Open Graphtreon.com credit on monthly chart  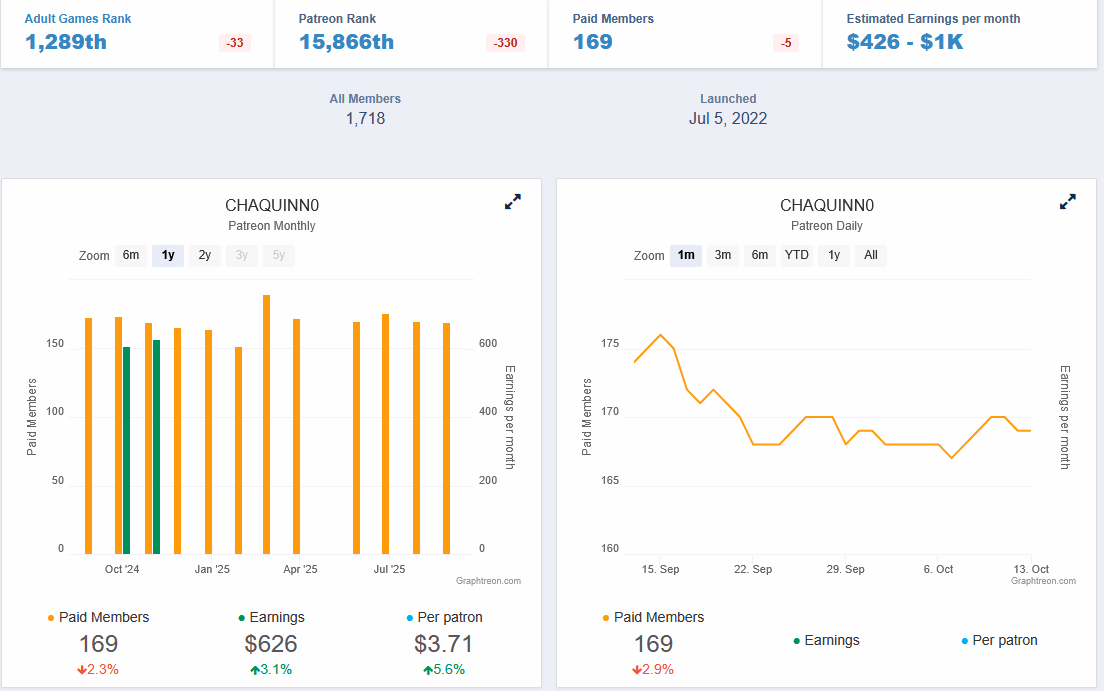click(488, 581)
